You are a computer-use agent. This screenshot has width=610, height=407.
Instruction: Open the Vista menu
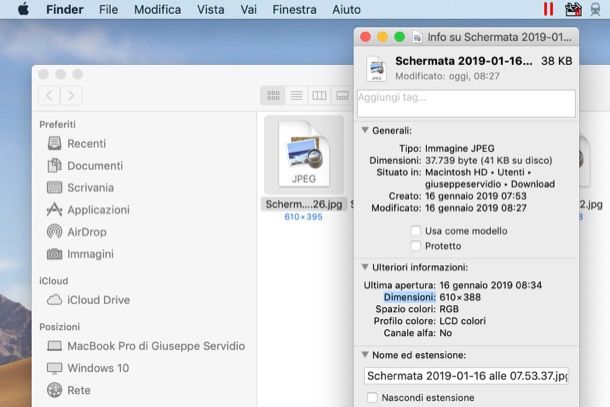210,9
